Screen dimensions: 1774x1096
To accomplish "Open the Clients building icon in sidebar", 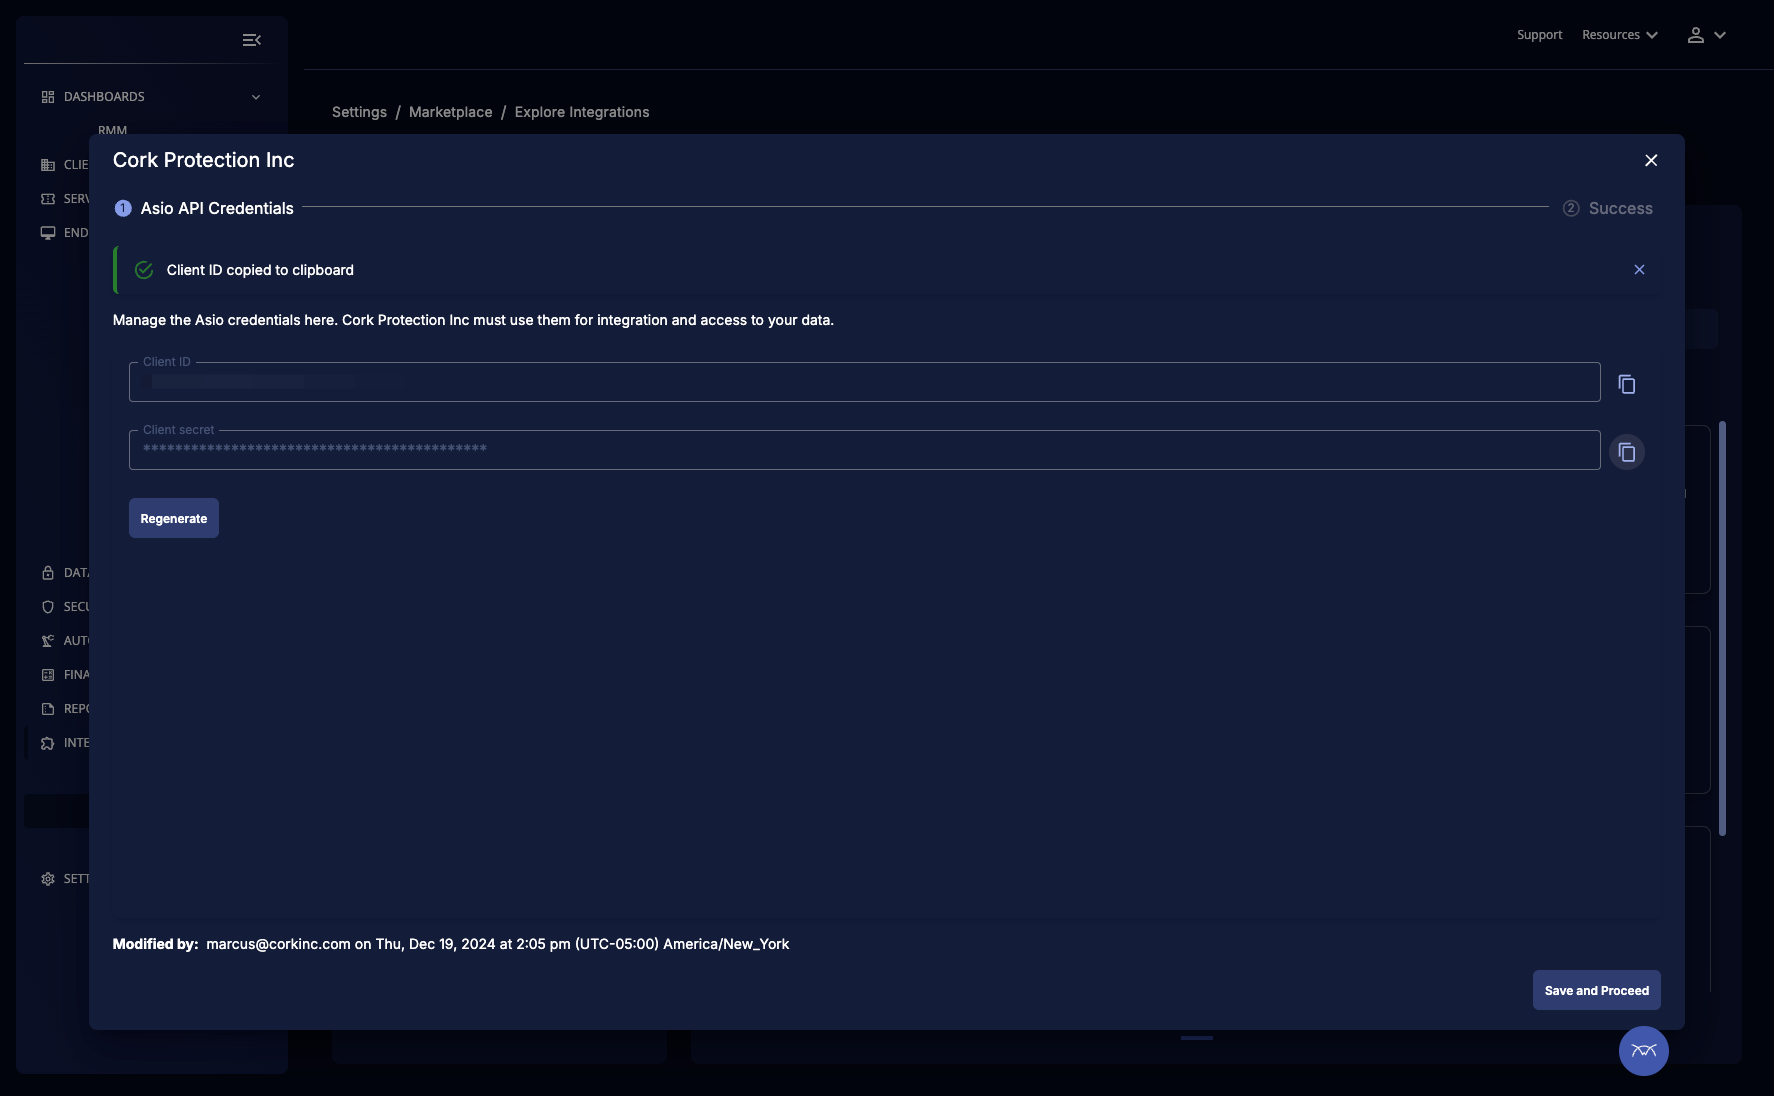I will point(48,165).
